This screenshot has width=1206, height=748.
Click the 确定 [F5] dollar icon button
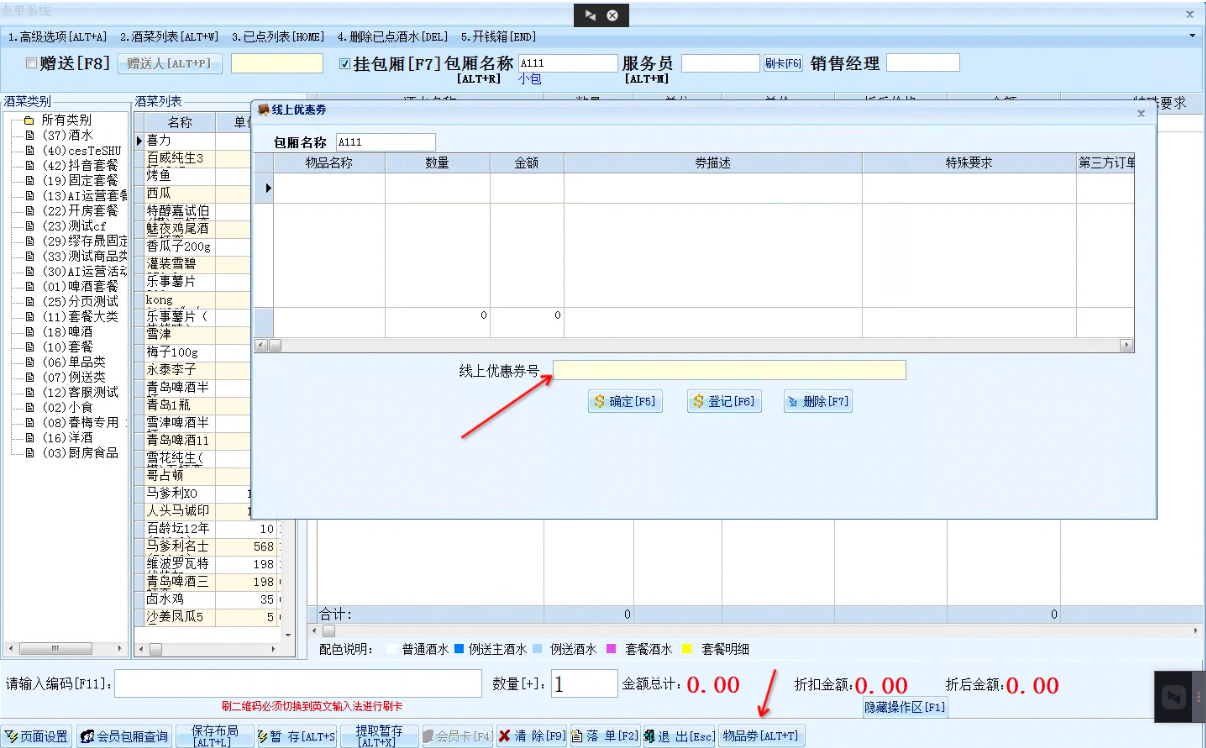coord(624,401)
